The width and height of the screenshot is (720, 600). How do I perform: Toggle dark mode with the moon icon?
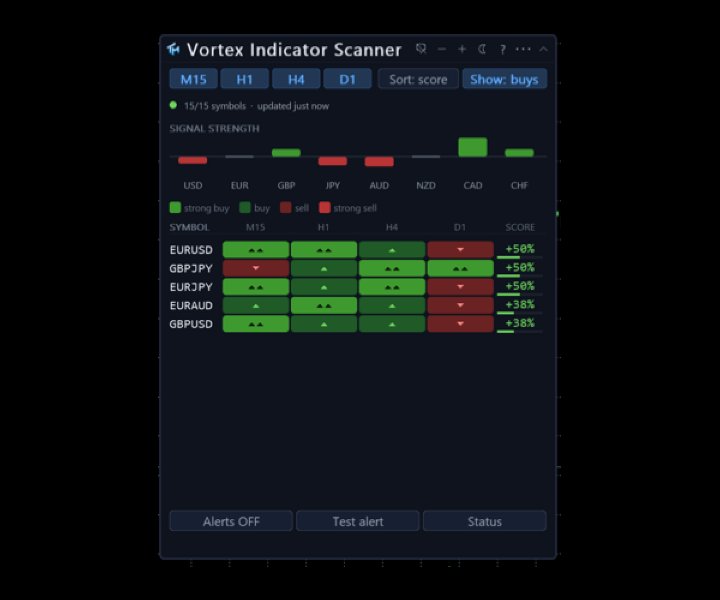click(482, 49)
